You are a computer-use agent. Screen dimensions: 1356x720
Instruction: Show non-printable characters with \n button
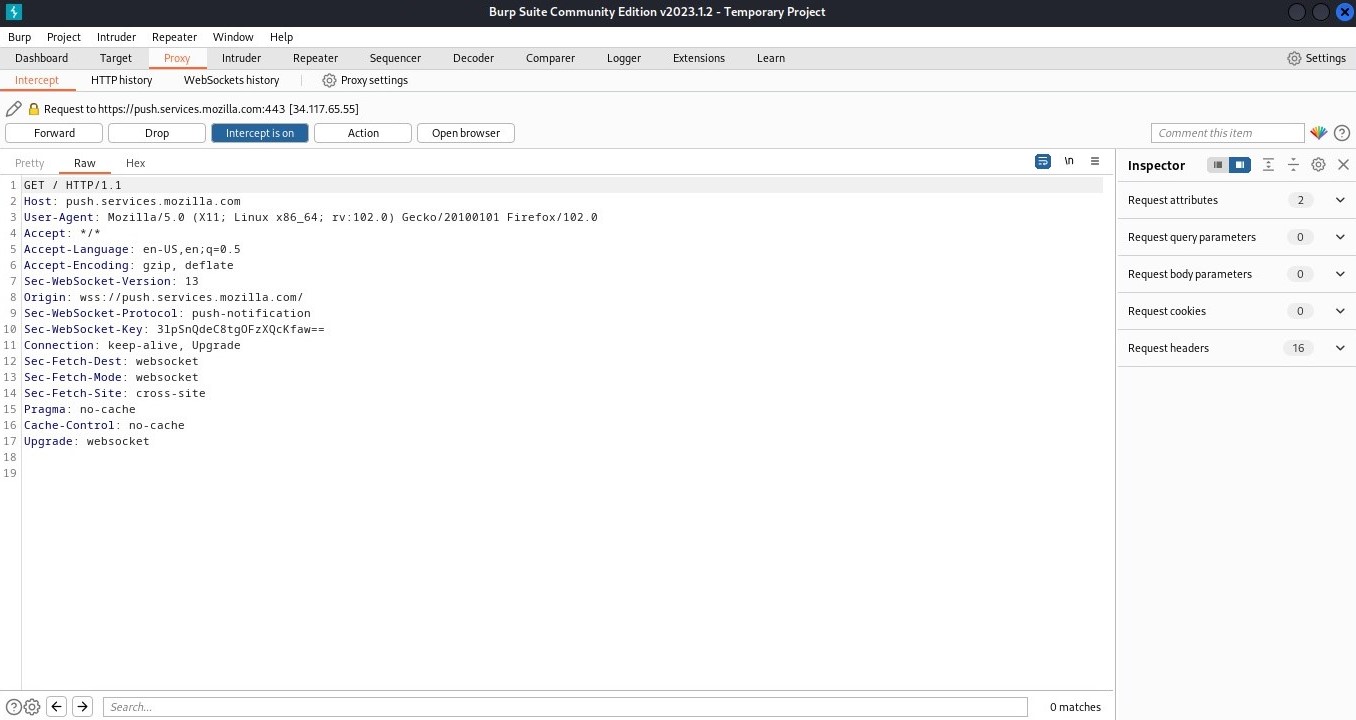coord(1069,161)
